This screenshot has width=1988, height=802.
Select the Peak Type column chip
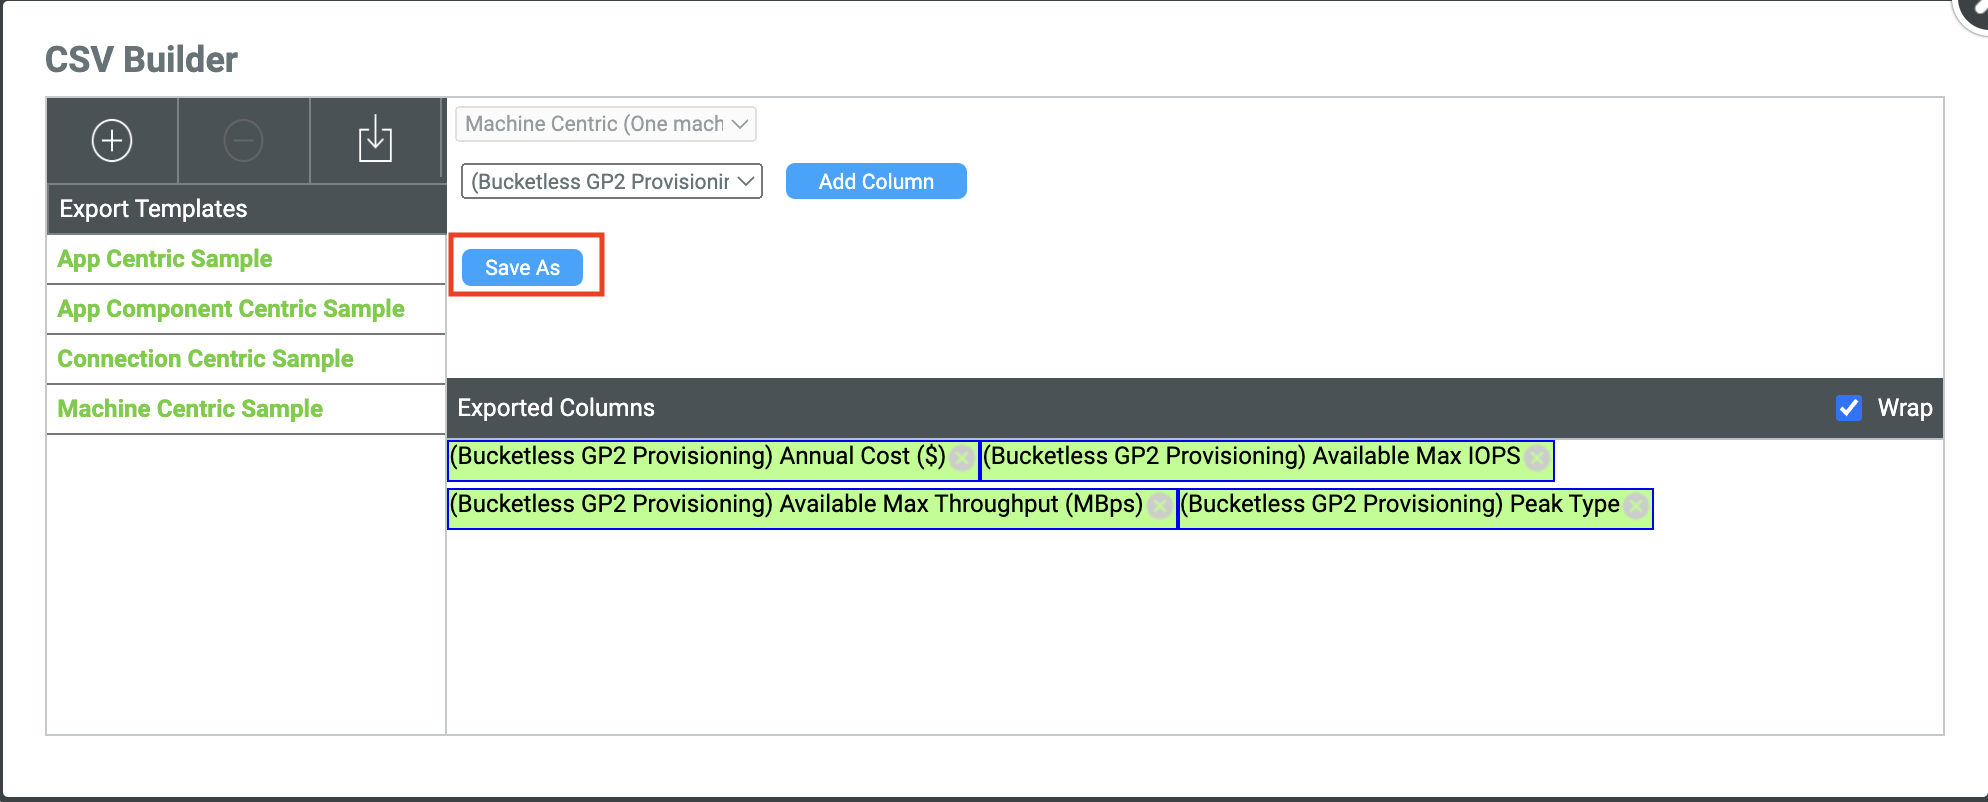(x=1400, y=505)
